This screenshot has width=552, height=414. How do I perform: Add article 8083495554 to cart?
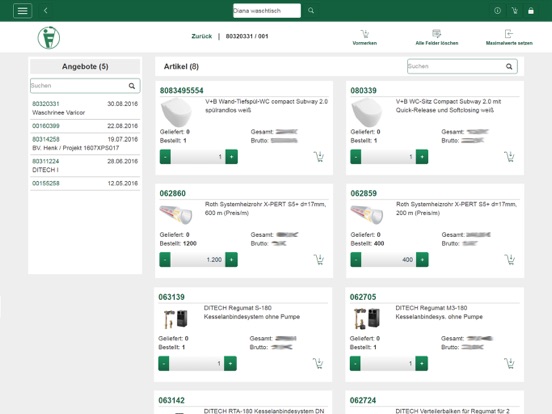pos(319,157)
